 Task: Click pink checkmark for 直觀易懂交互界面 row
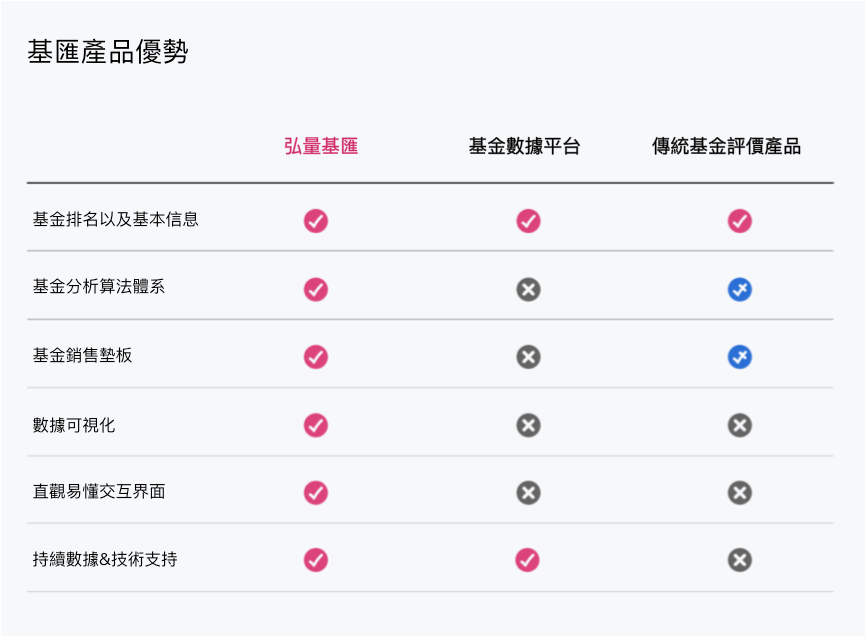tap(316, 493)
